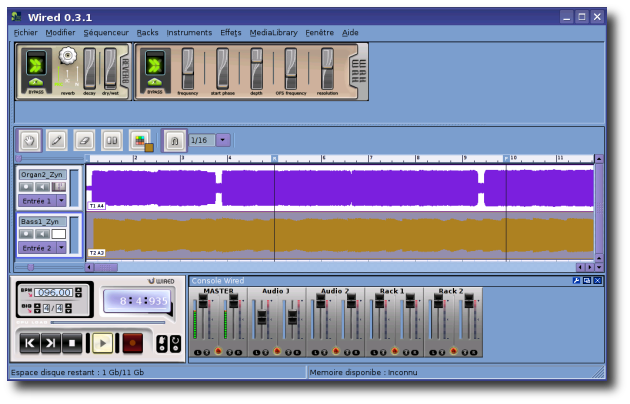
Task: Open the color palette tool
Action: pos(140,141)
